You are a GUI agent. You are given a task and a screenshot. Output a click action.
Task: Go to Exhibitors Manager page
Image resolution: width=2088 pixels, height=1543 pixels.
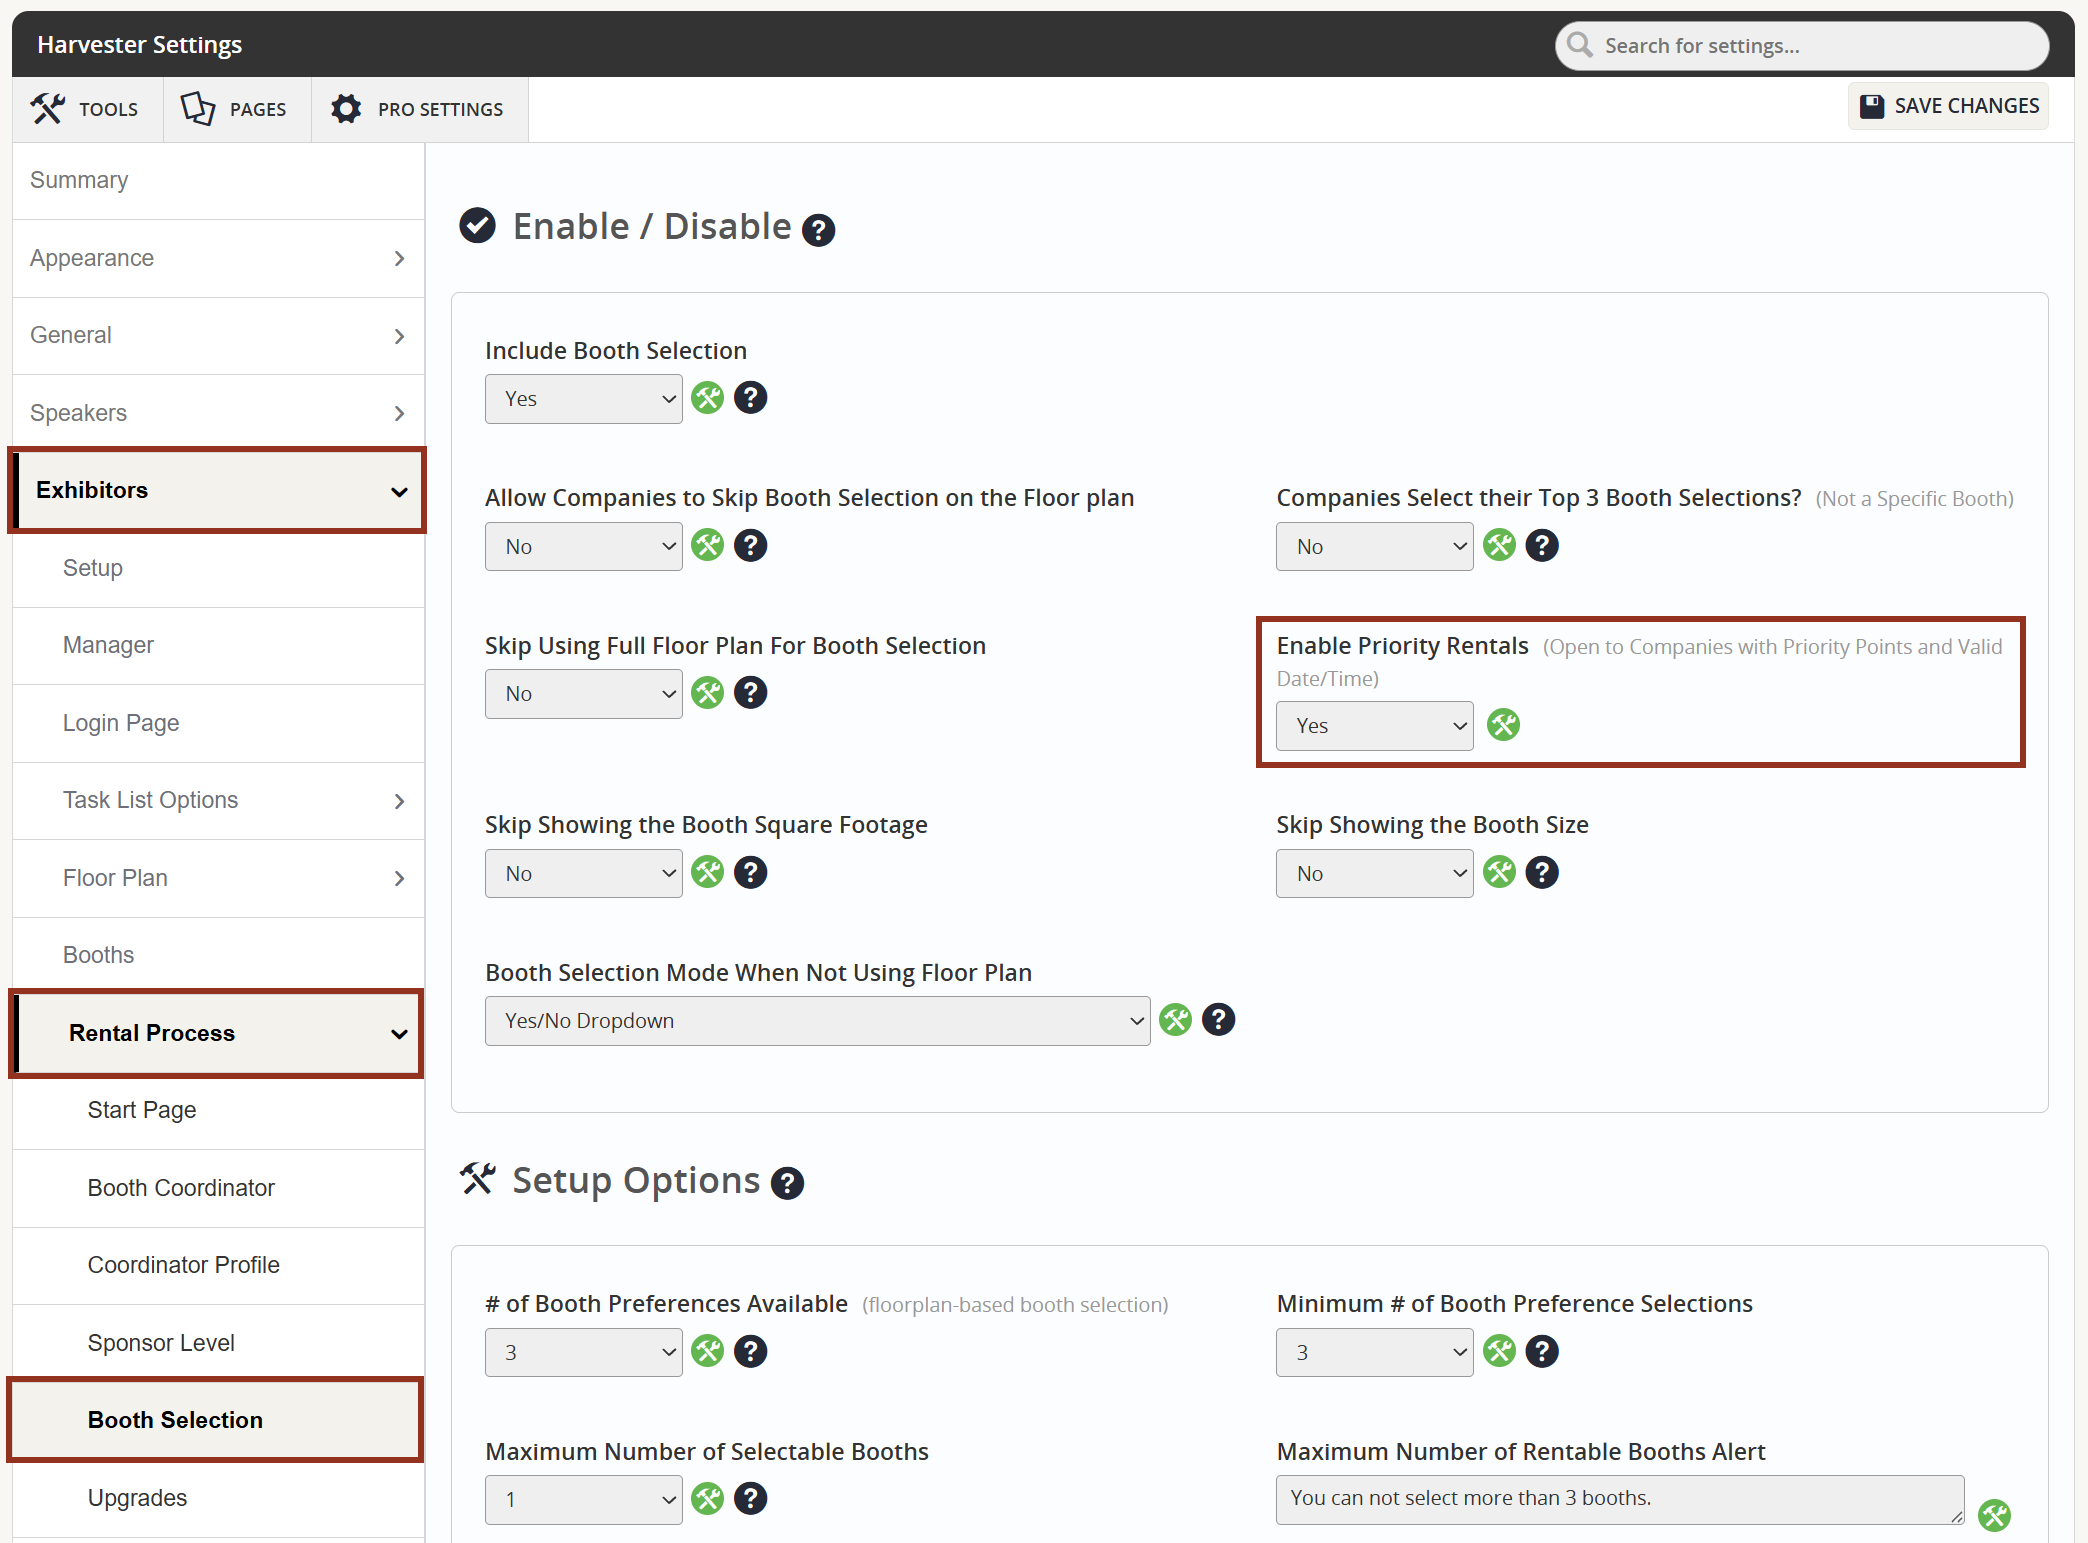[x=218, y=645]
